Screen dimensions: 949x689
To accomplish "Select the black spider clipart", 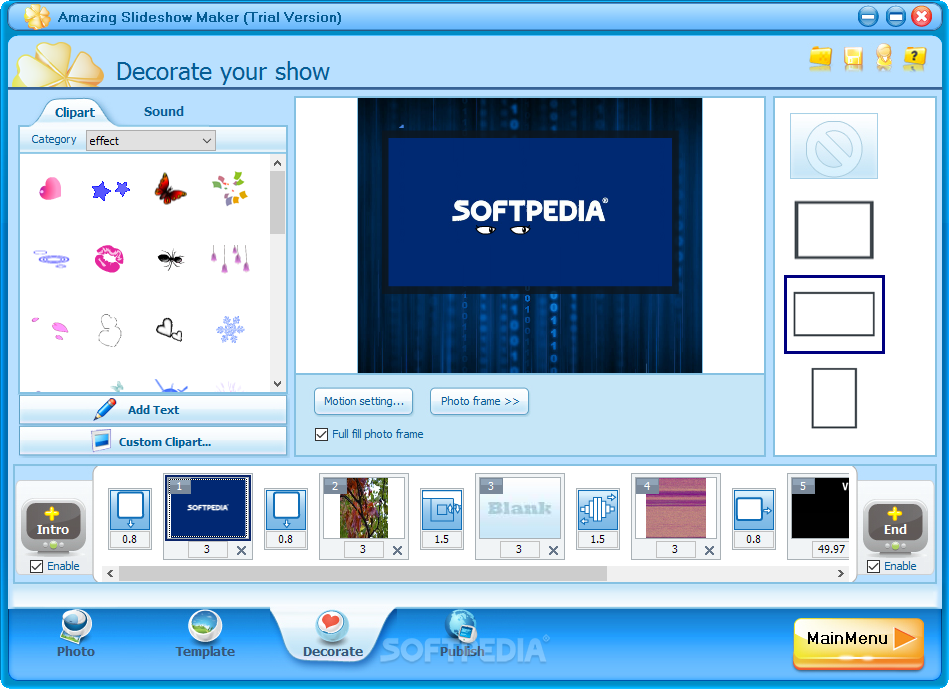I will coord(170,259).
